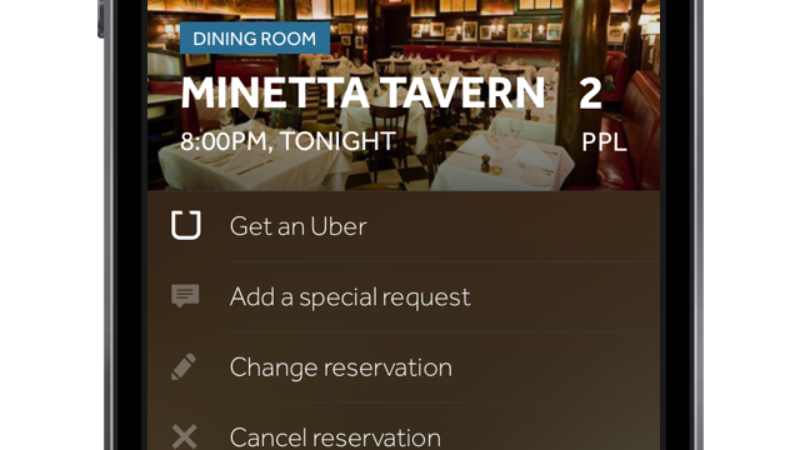Tap the MINETTA TAVERN restaurant title

click(x=363, y=93)
